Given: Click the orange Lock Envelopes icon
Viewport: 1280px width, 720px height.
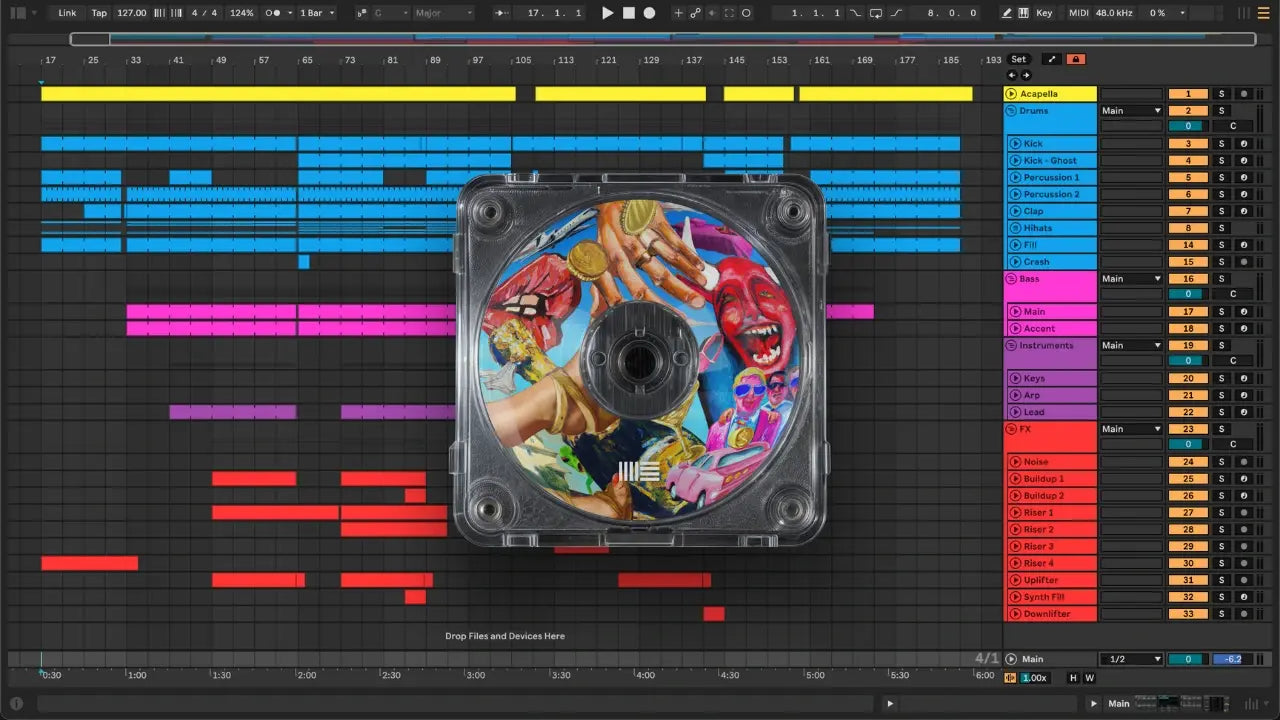Looking at the screenshot, I should (x=1075, y=59).
